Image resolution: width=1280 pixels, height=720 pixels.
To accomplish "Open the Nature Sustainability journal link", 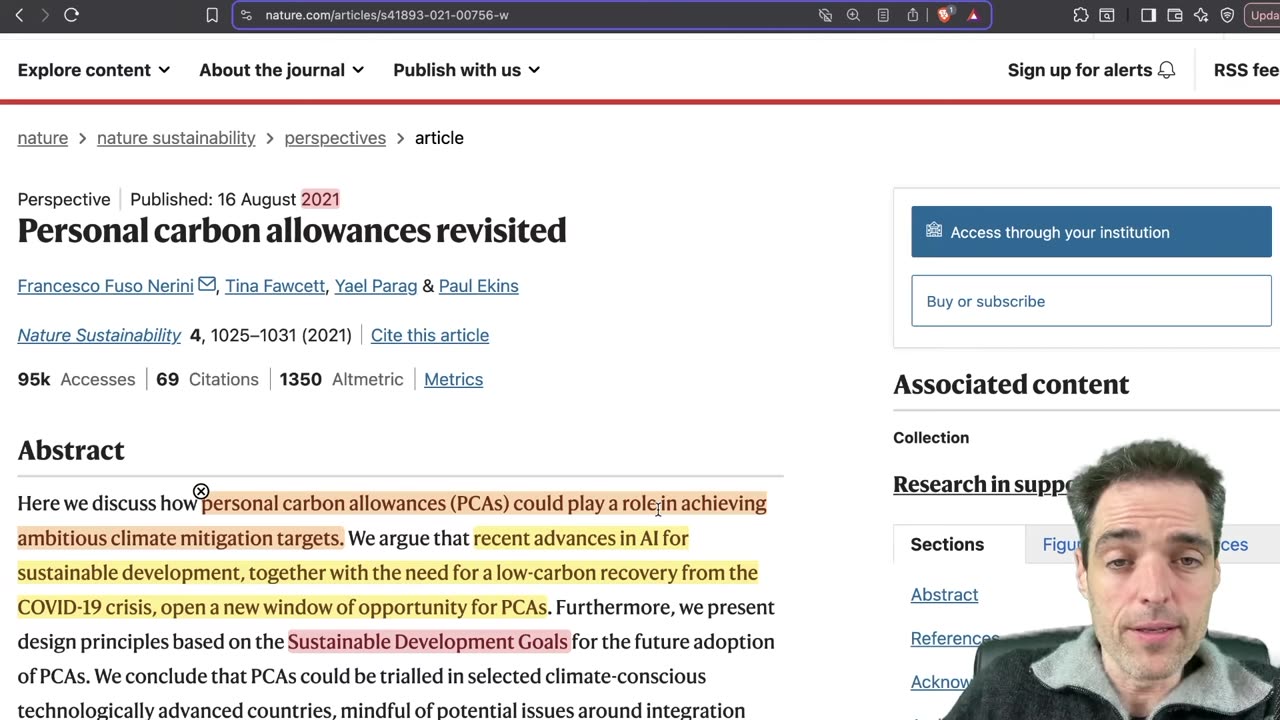I will [x=99, y=335].
